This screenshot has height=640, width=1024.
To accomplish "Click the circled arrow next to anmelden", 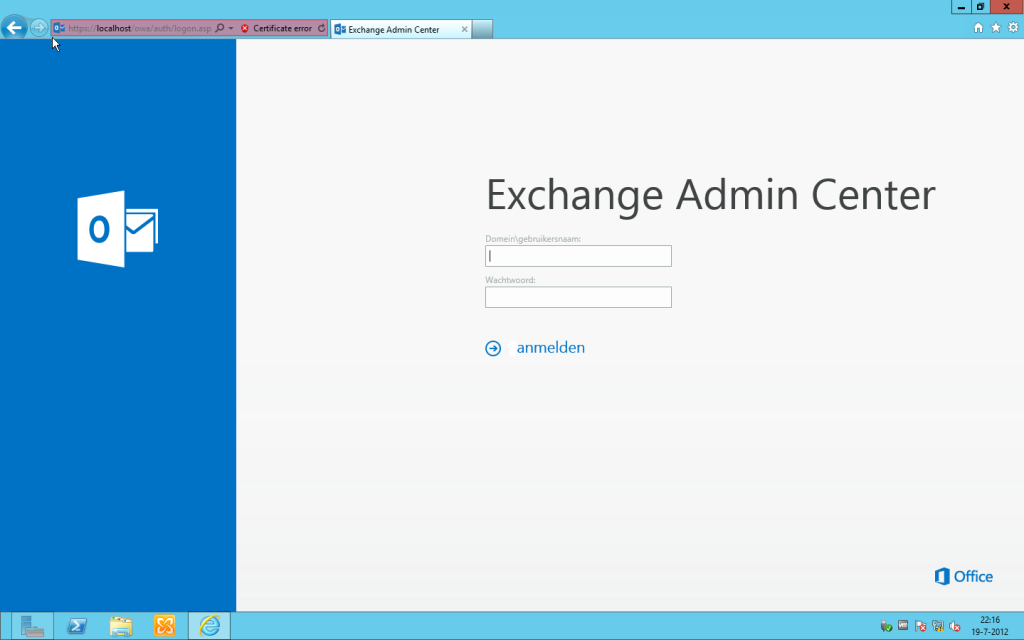I will 493,349.
